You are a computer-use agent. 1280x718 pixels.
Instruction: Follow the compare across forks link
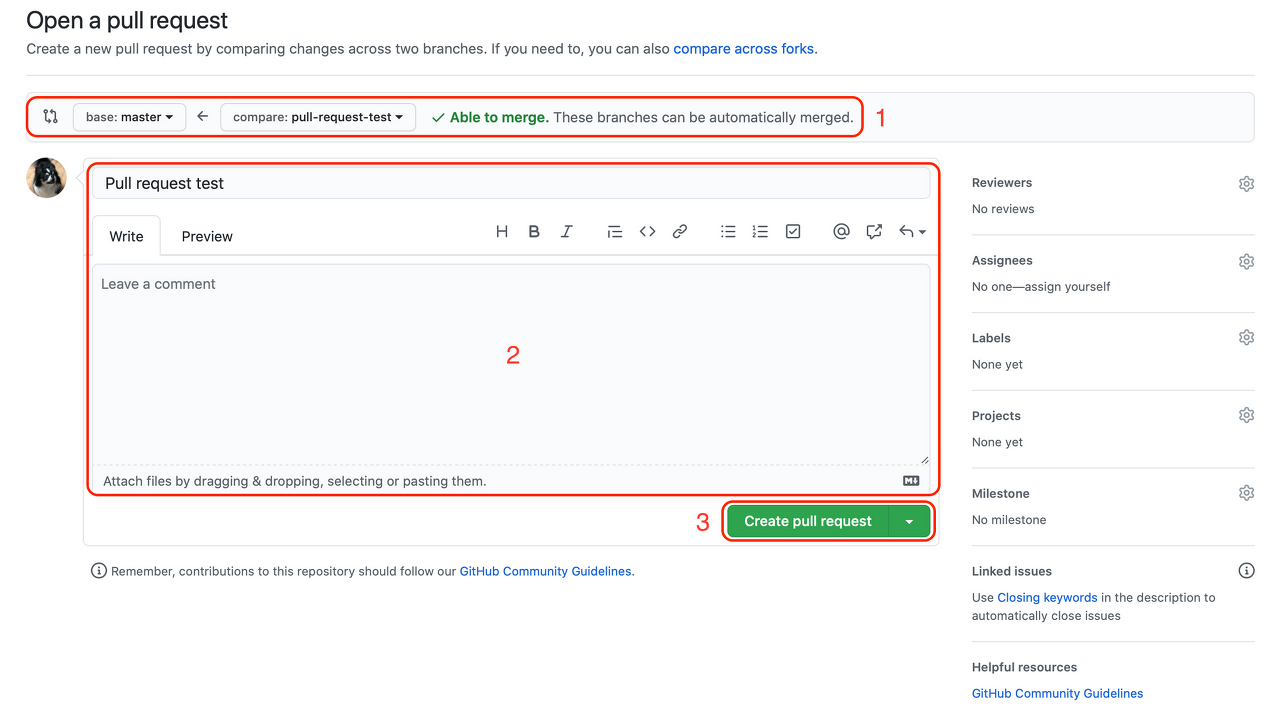(x=744, y=48)
